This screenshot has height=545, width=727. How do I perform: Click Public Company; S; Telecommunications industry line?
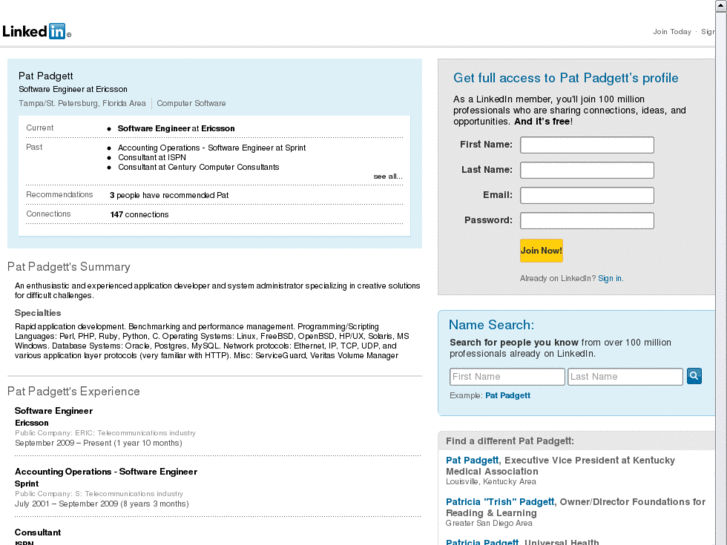pos(99,494)
